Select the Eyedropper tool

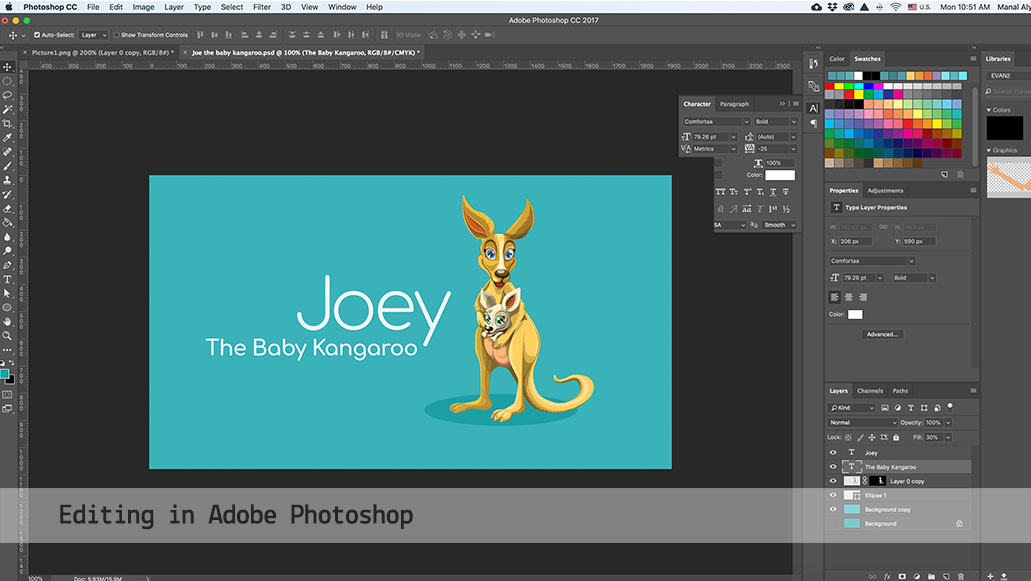(x=7, y=138)
